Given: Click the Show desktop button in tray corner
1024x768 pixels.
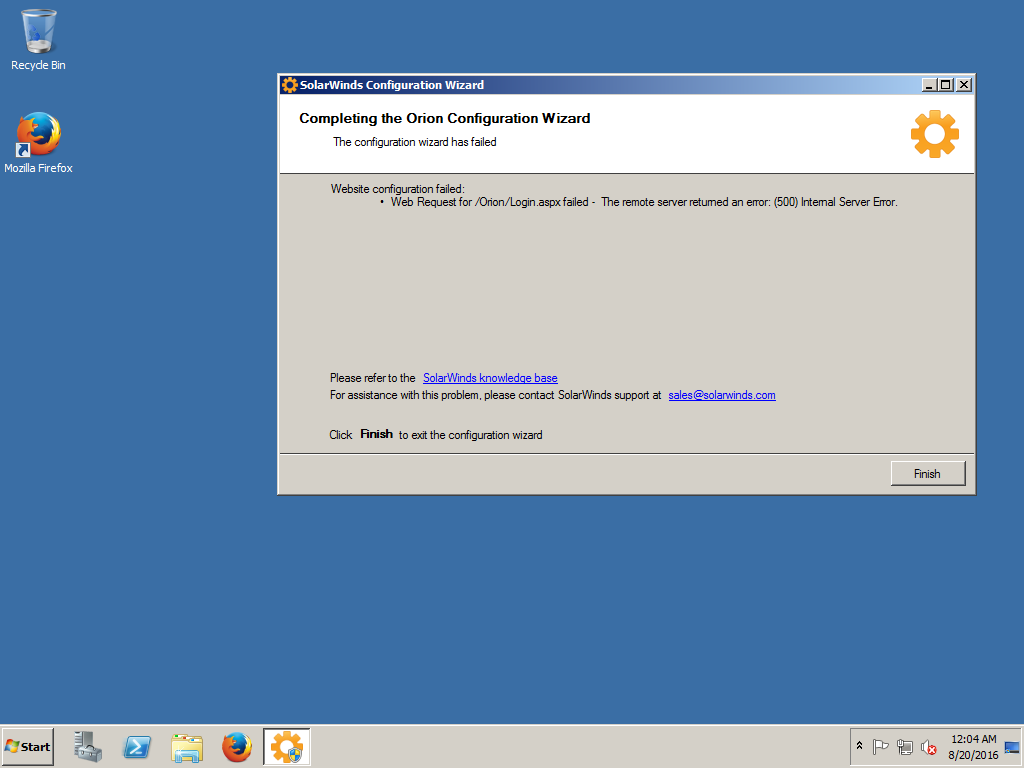Looking at the screenshot, I should [1012, 746].
